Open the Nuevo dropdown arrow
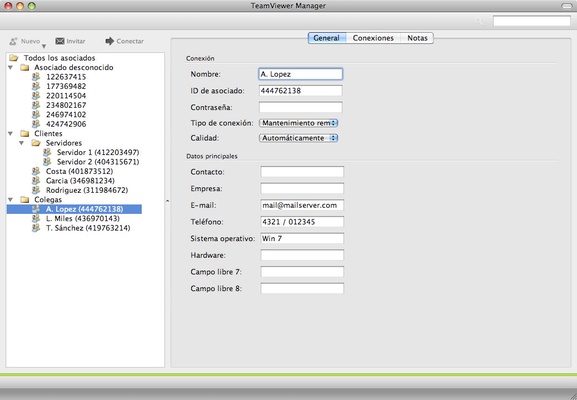This screenshot has height=400, width=577. 44,46
